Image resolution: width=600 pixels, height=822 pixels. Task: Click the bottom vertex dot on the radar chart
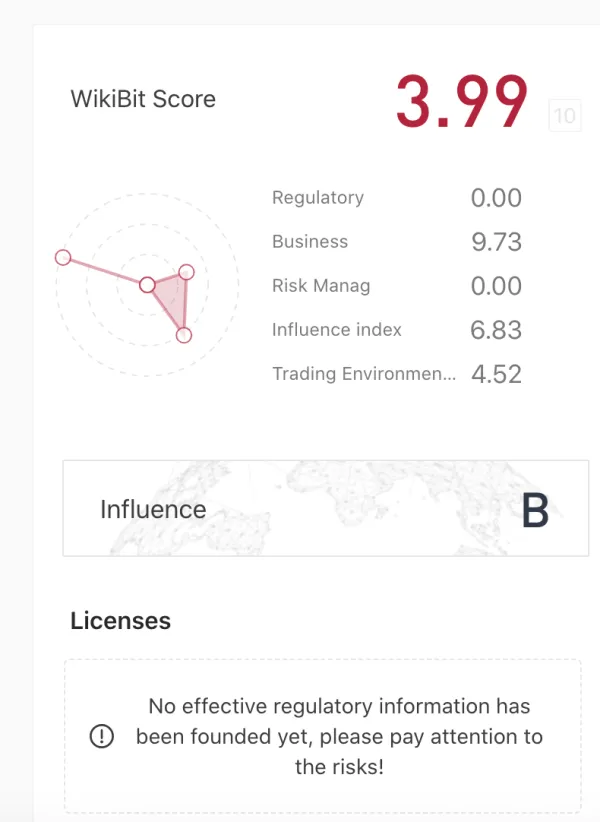[183, 334]
